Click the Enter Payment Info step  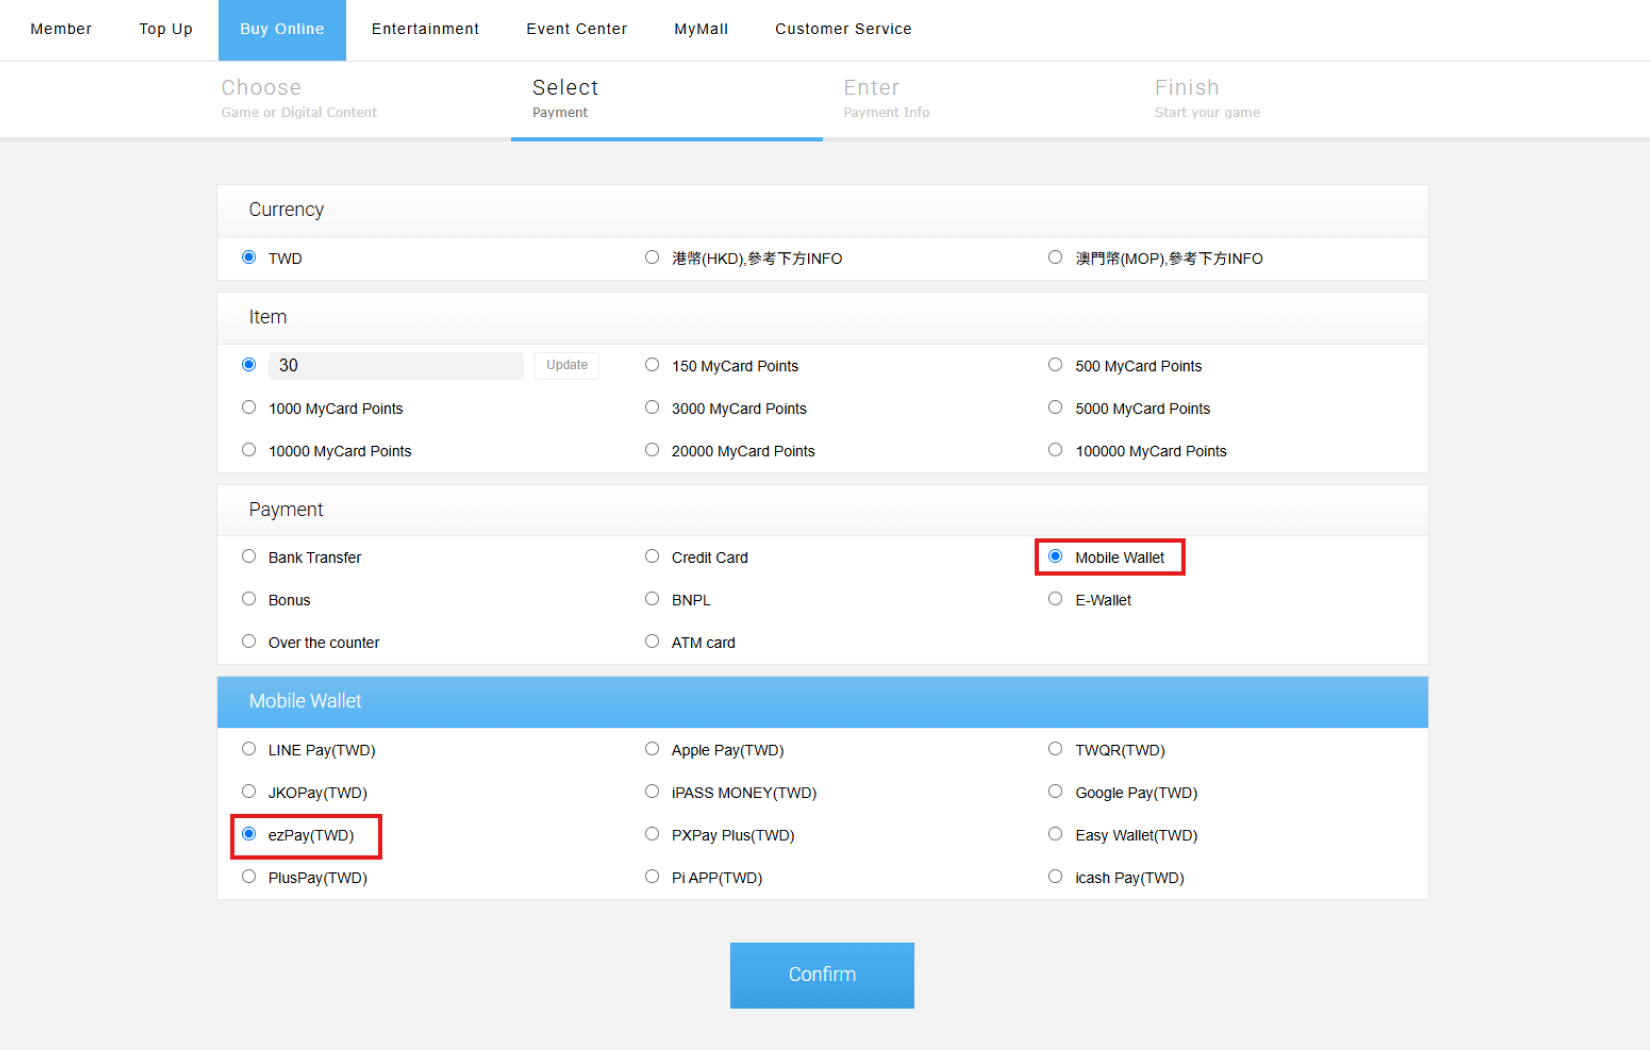[886, 99]
